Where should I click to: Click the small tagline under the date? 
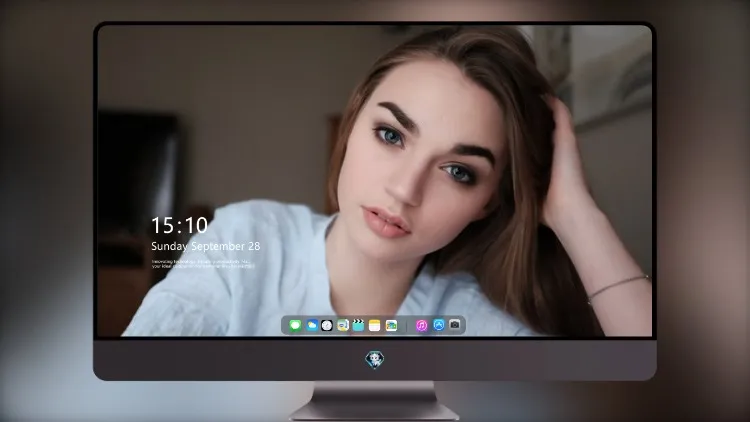(x=203, y=264)
